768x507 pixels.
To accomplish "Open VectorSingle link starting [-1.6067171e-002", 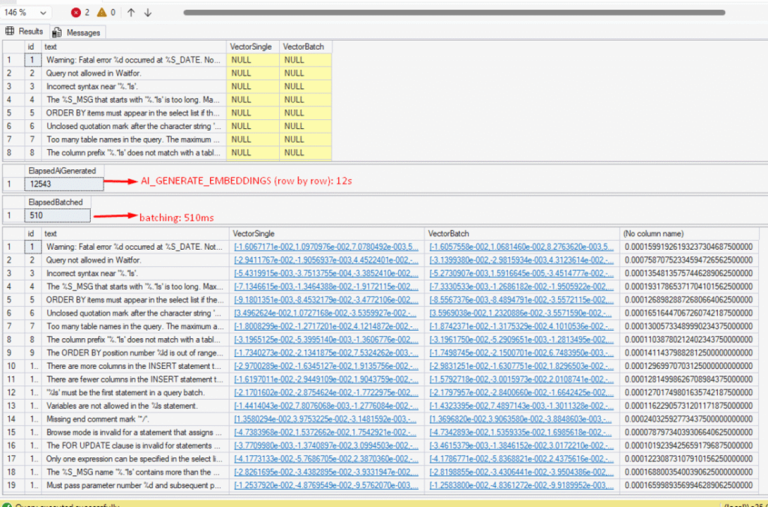I will [326, 247].
